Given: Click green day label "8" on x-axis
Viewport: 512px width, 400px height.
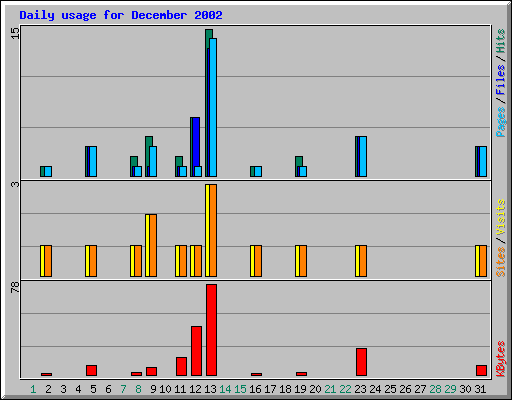Looking at the screenshot, I should pyautogui.click(x=138, y=389).
